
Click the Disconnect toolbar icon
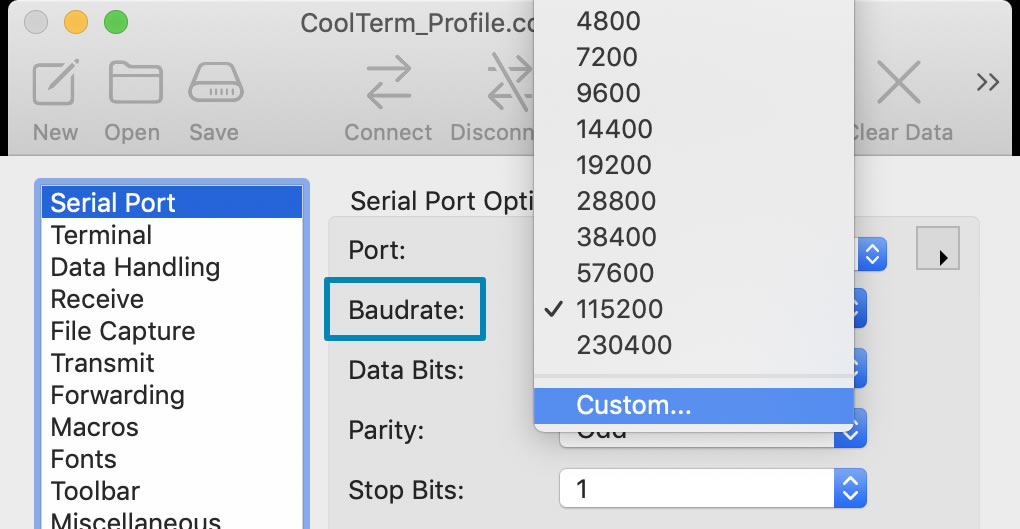click(x=508, y=84)
